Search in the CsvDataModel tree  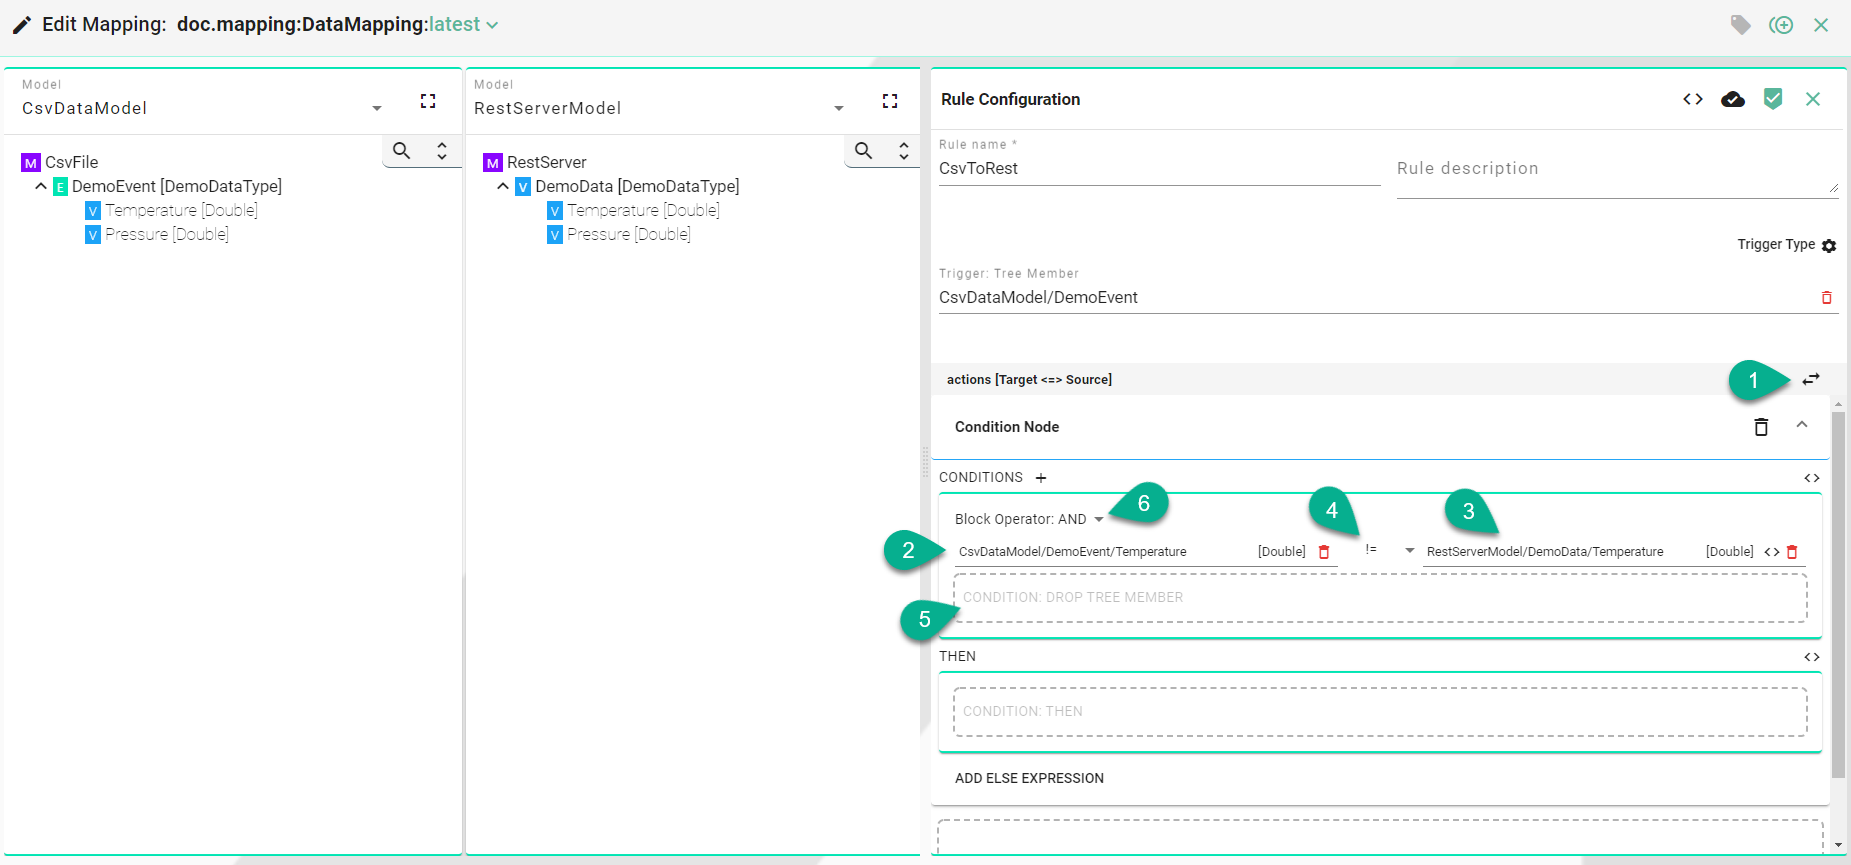point(402,151)
